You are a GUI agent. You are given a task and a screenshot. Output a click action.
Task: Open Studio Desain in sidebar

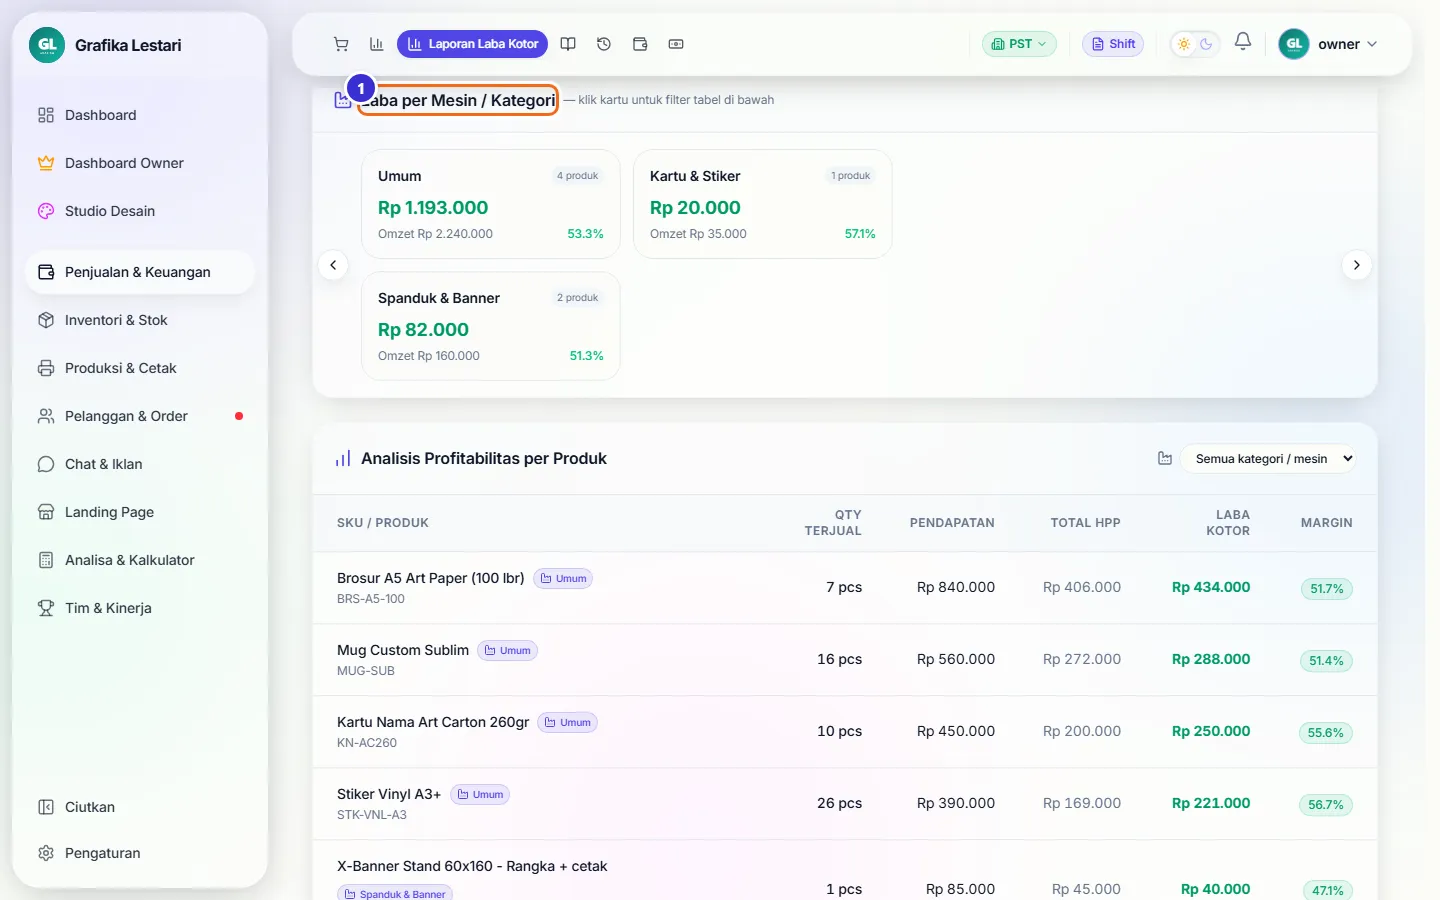(140, 211)
